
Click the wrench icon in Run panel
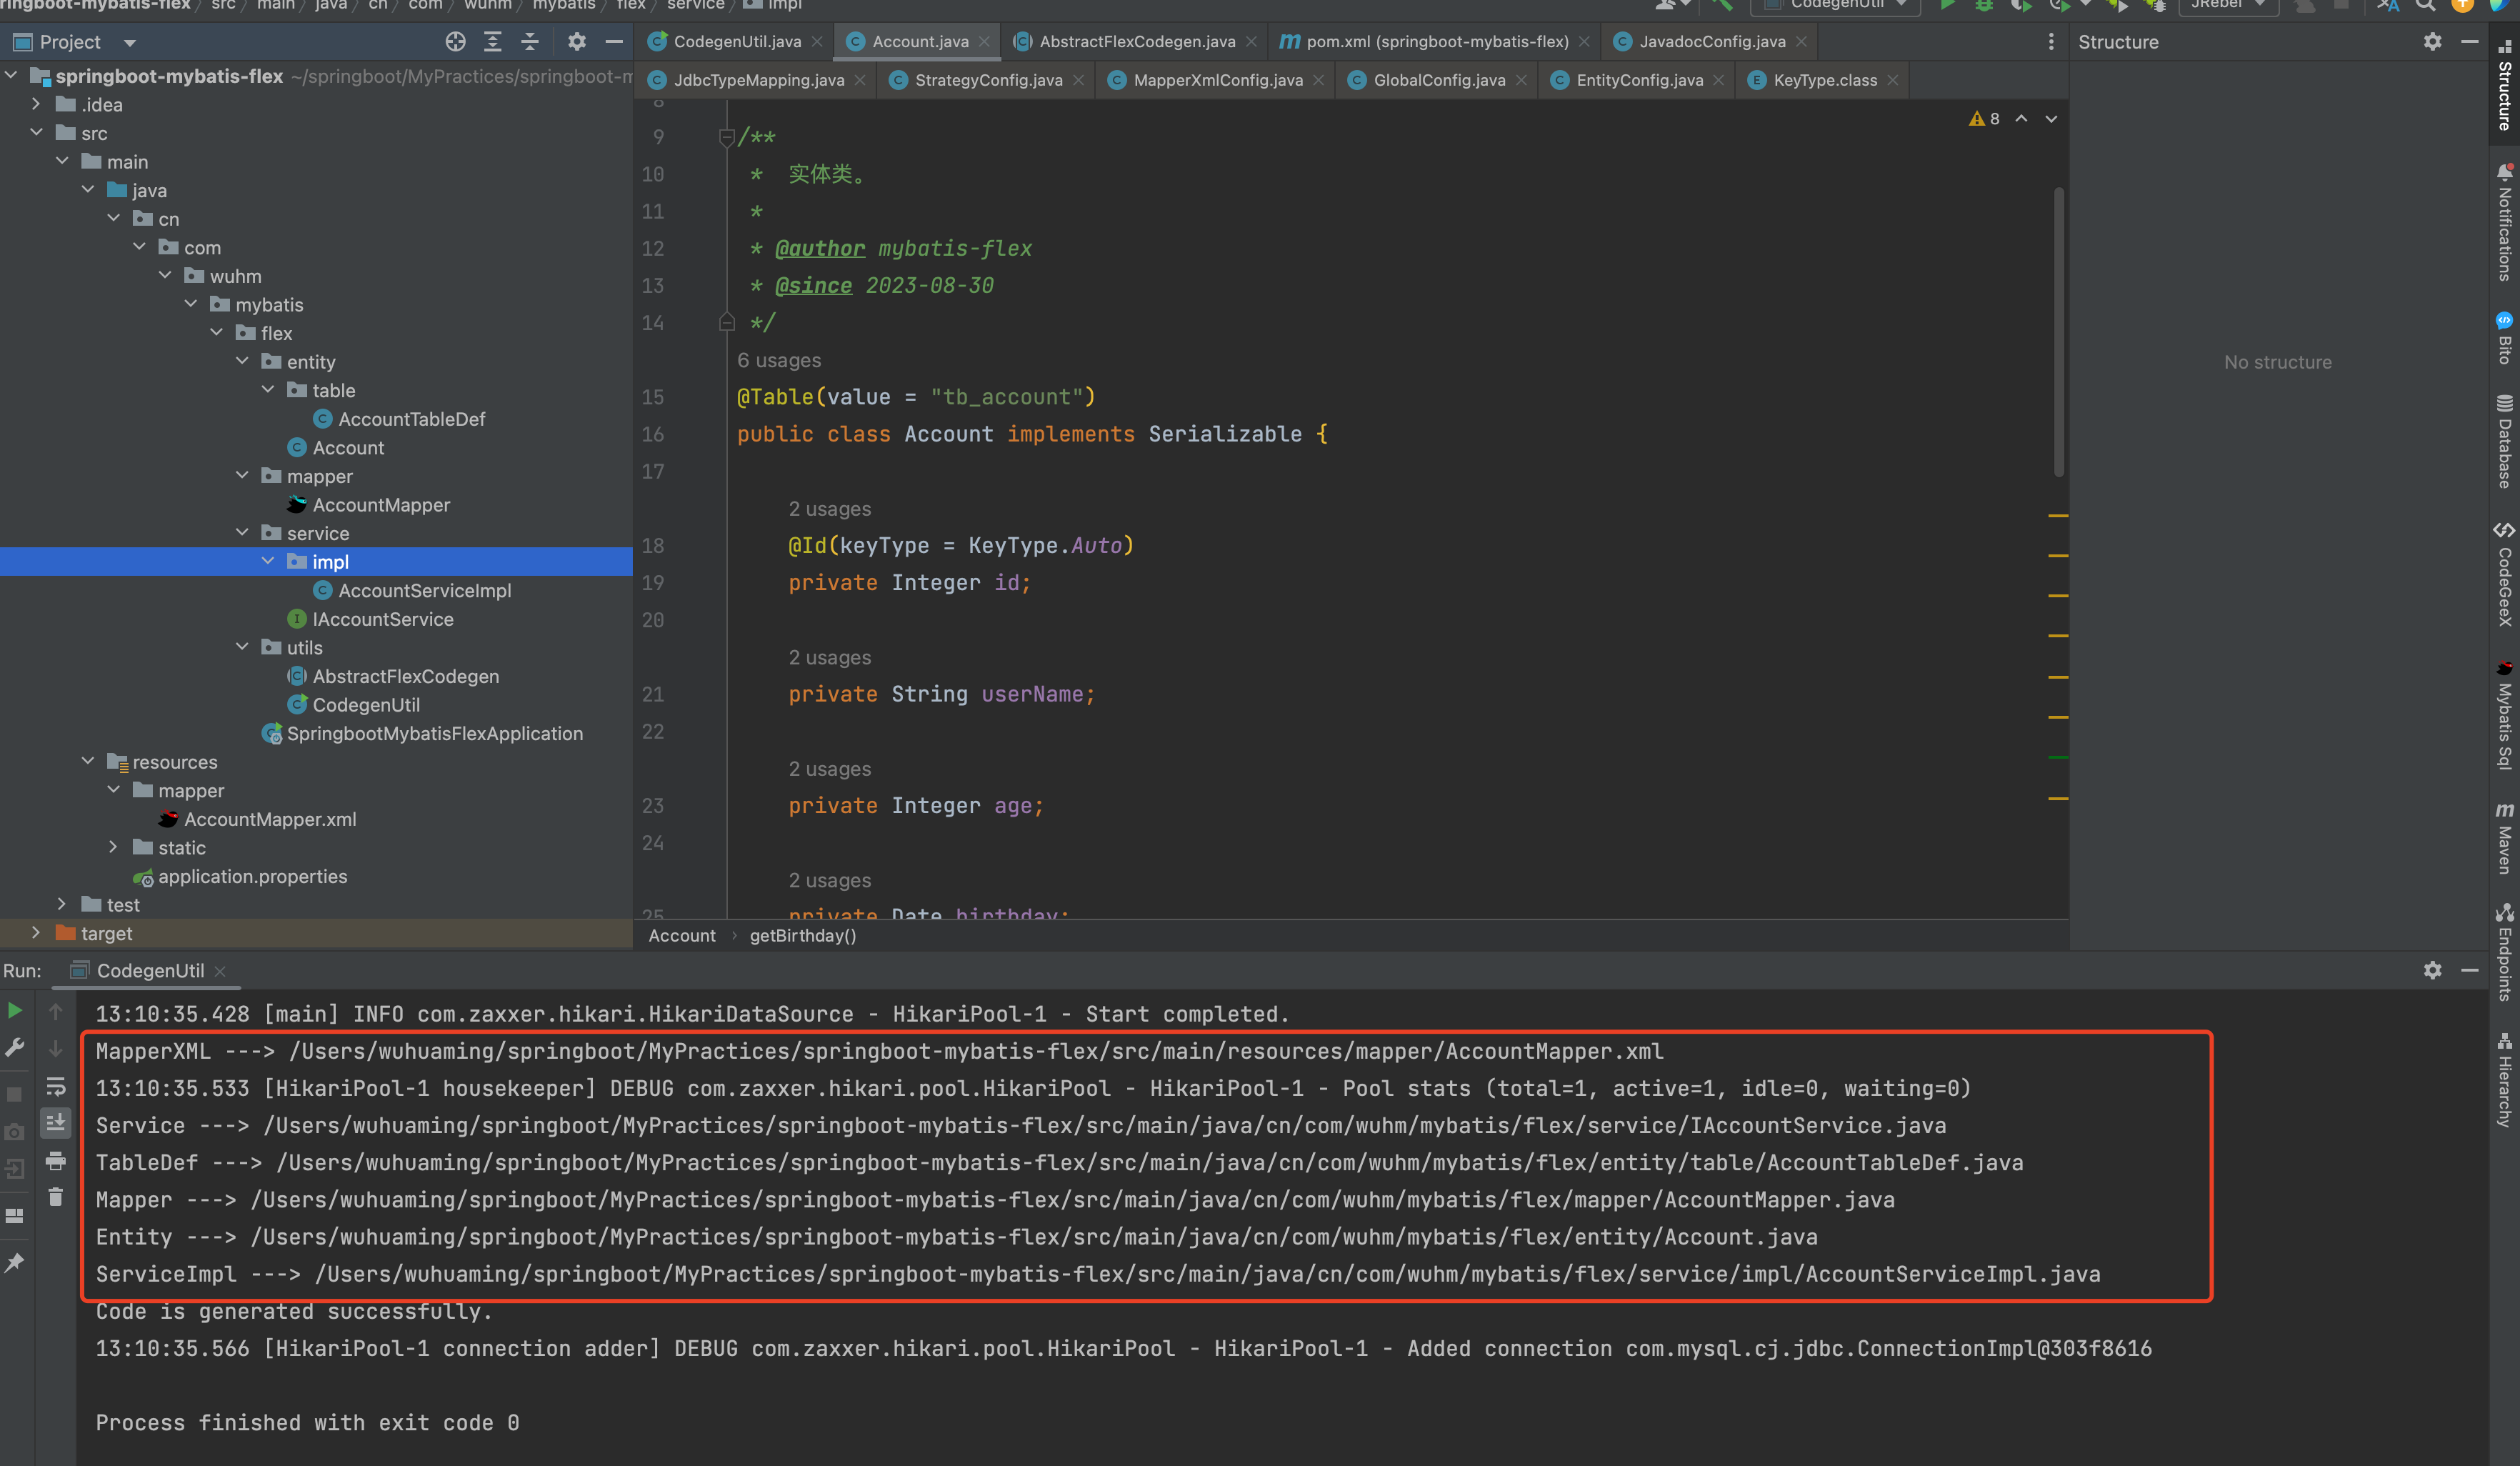[15, 1048]
